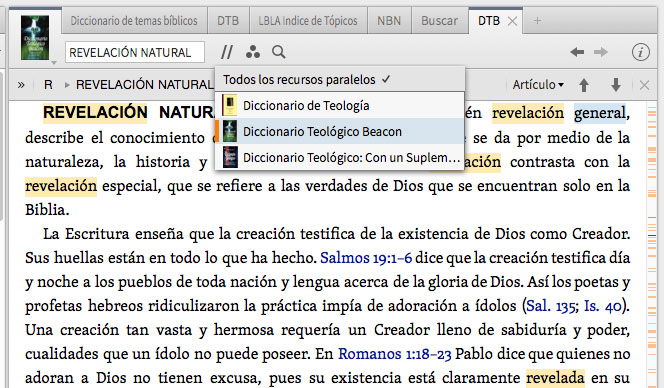The height and width of the screenshot is (388, 664).
Task: Open the parallel resources icon
Action: [x=227, y=52]
